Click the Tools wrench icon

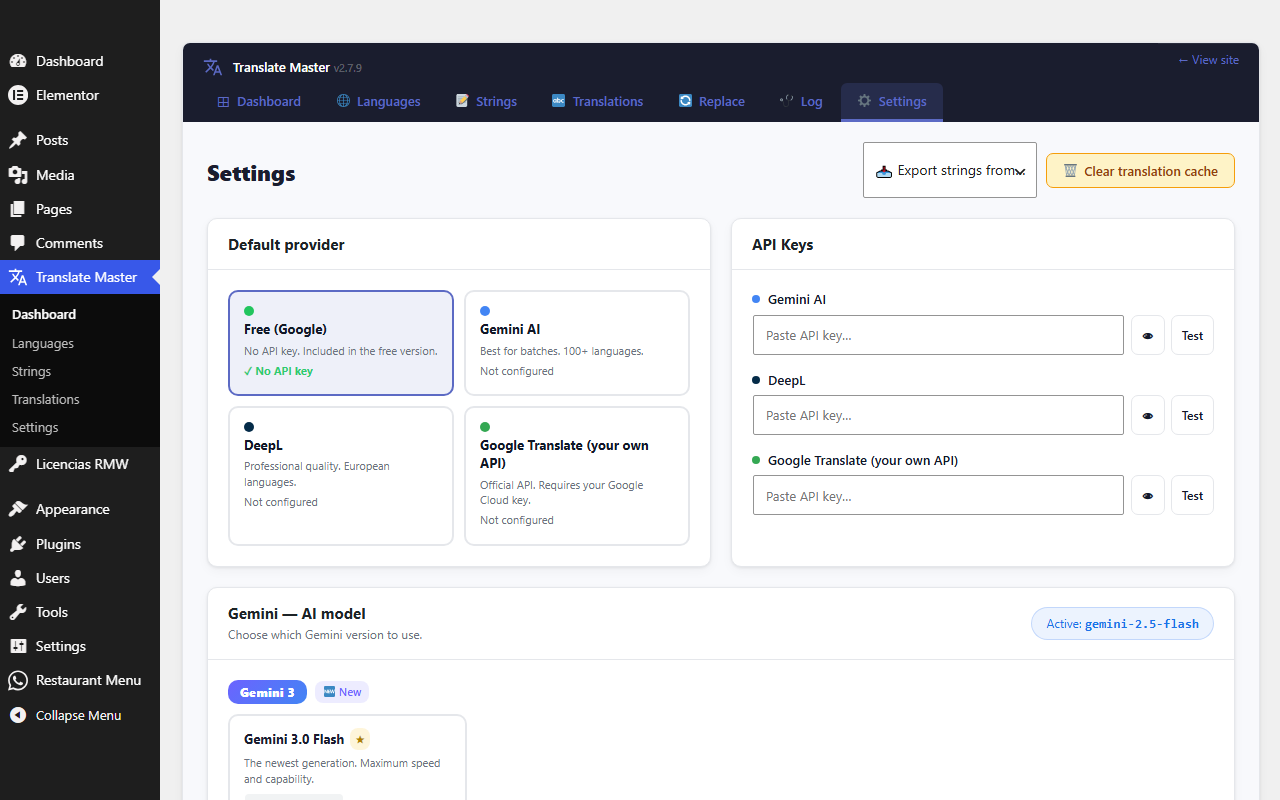[x=18, y=612]
